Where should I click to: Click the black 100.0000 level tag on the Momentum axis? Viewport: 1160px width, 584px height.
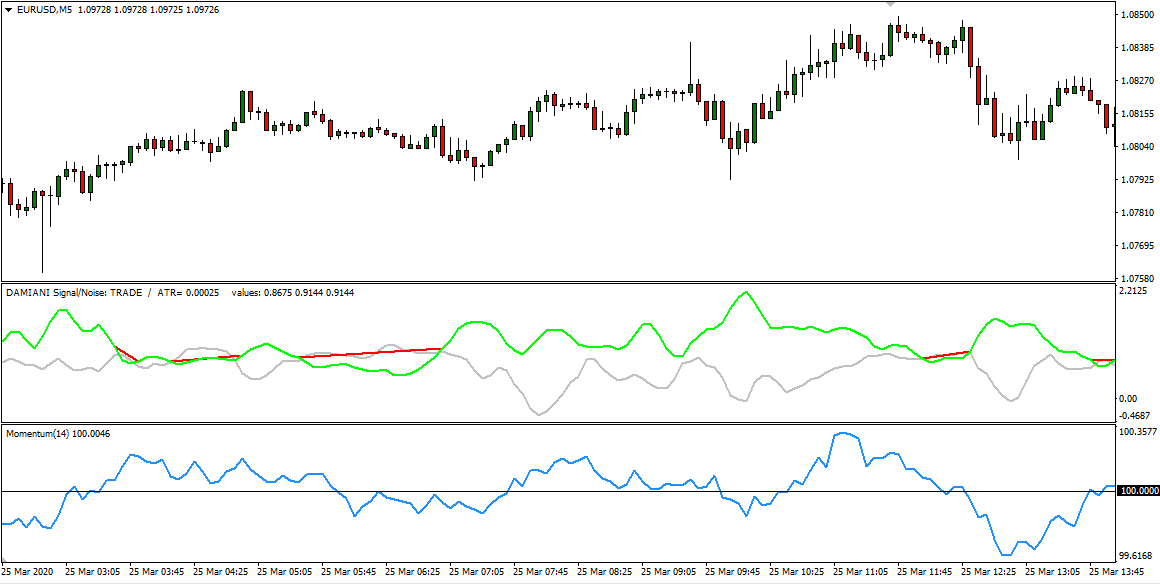1139,491
